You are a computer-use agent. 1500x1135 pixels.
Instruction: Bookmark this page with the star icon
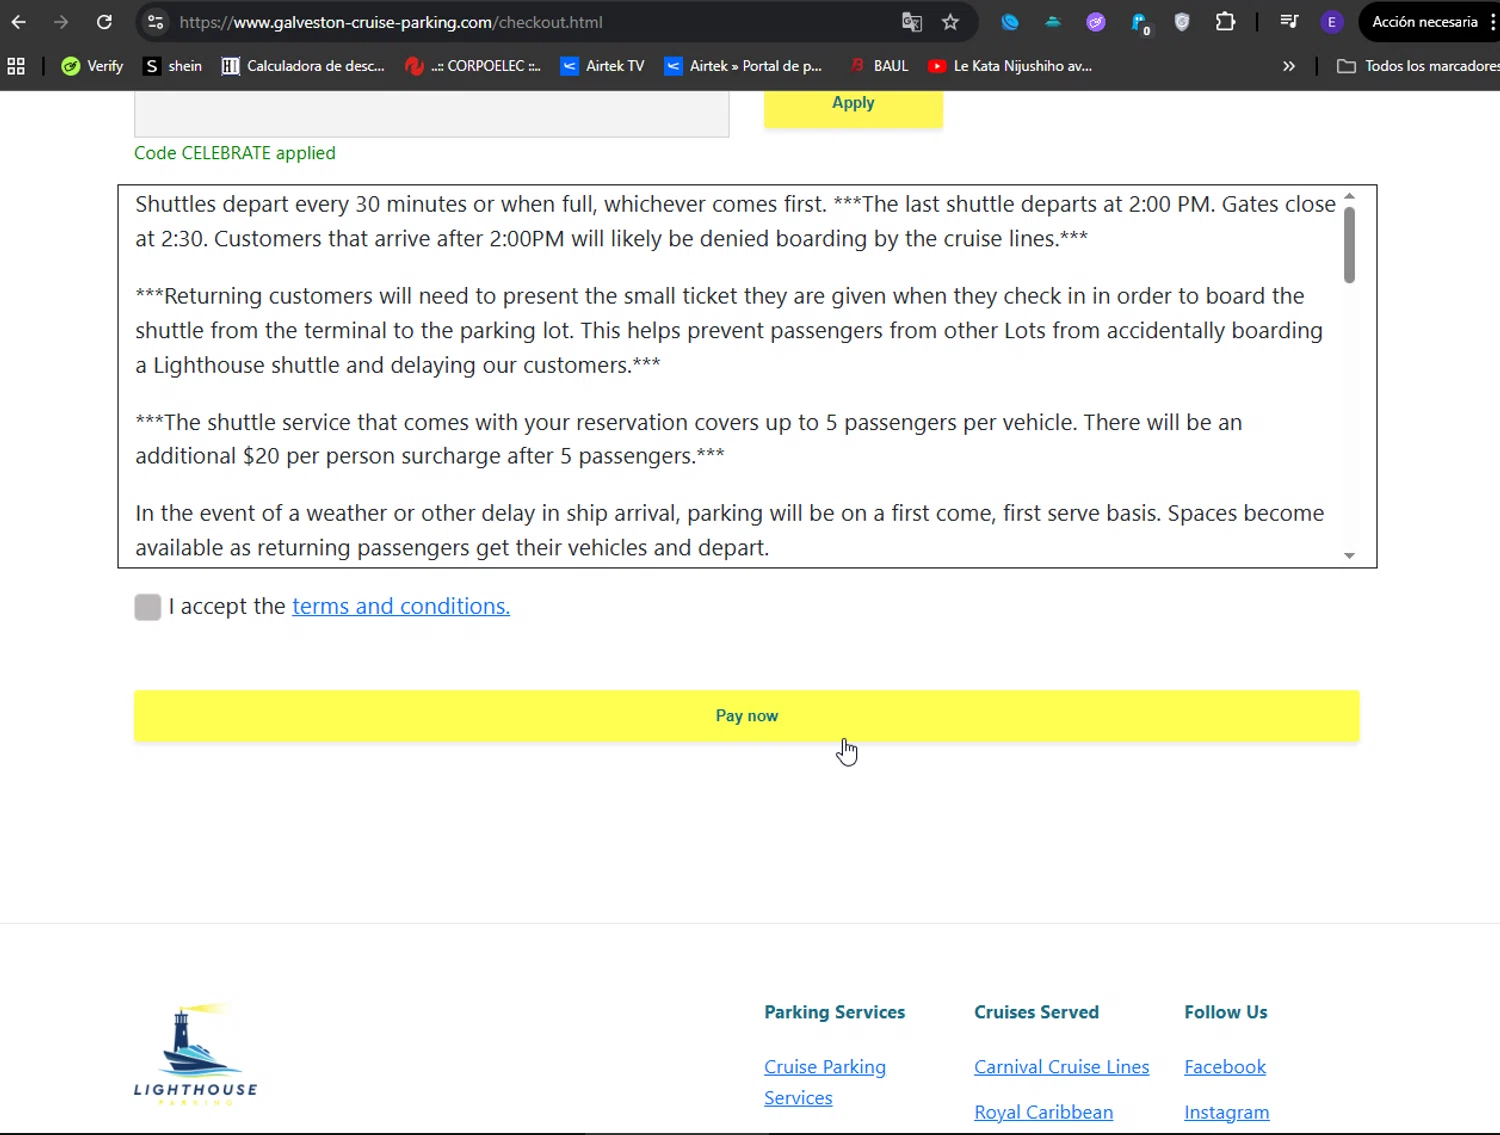tap(950, 22)
